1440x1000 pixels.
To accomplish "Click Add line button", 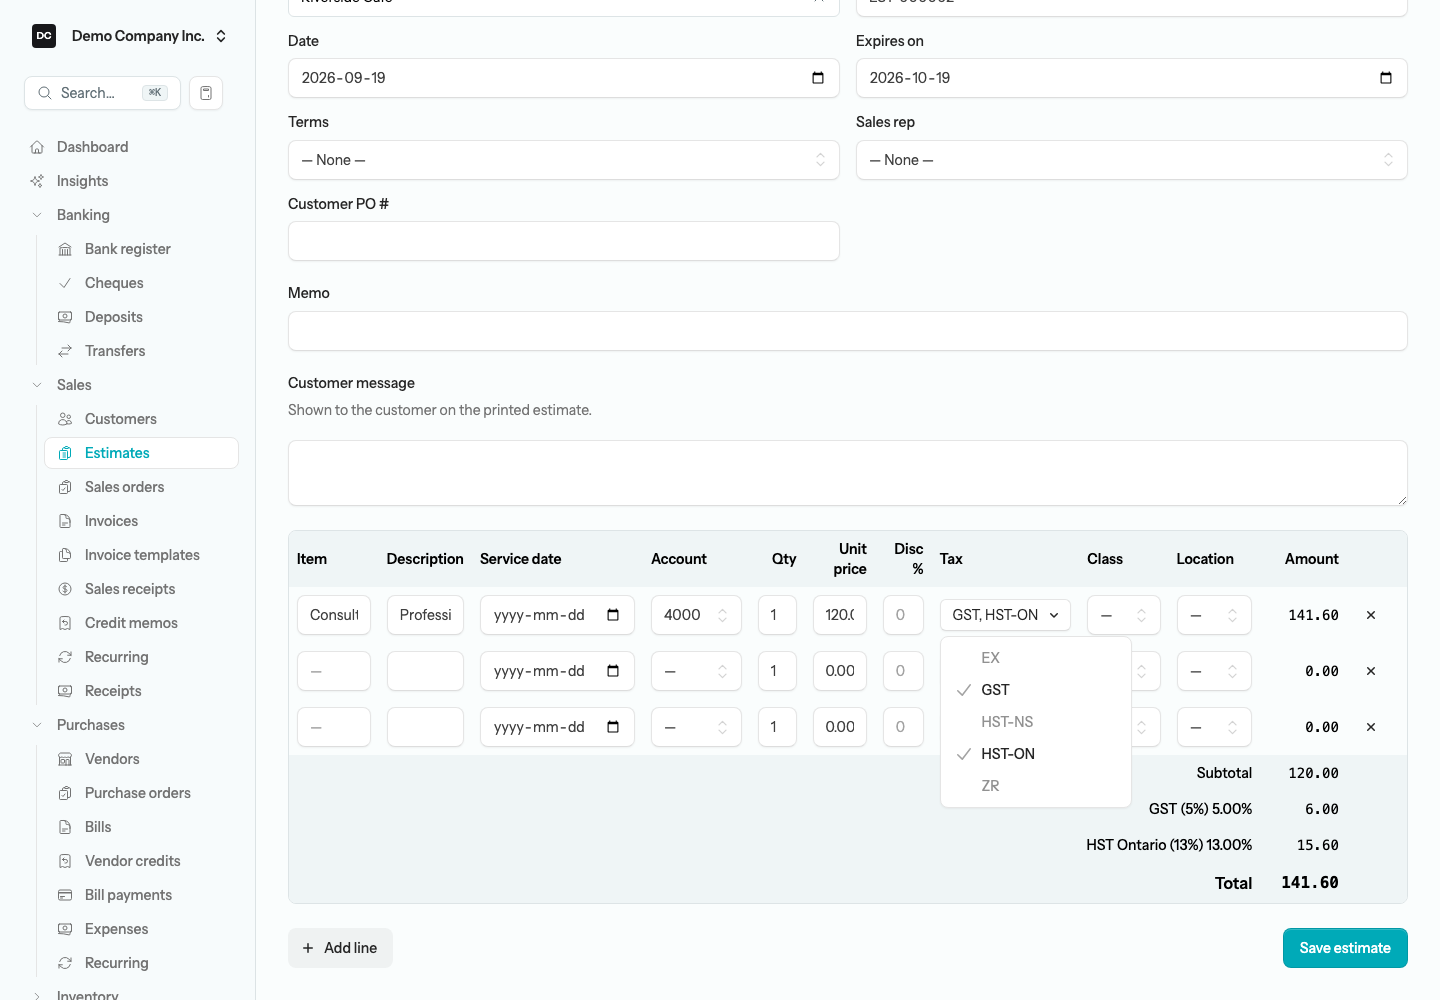I will point(340,948).
